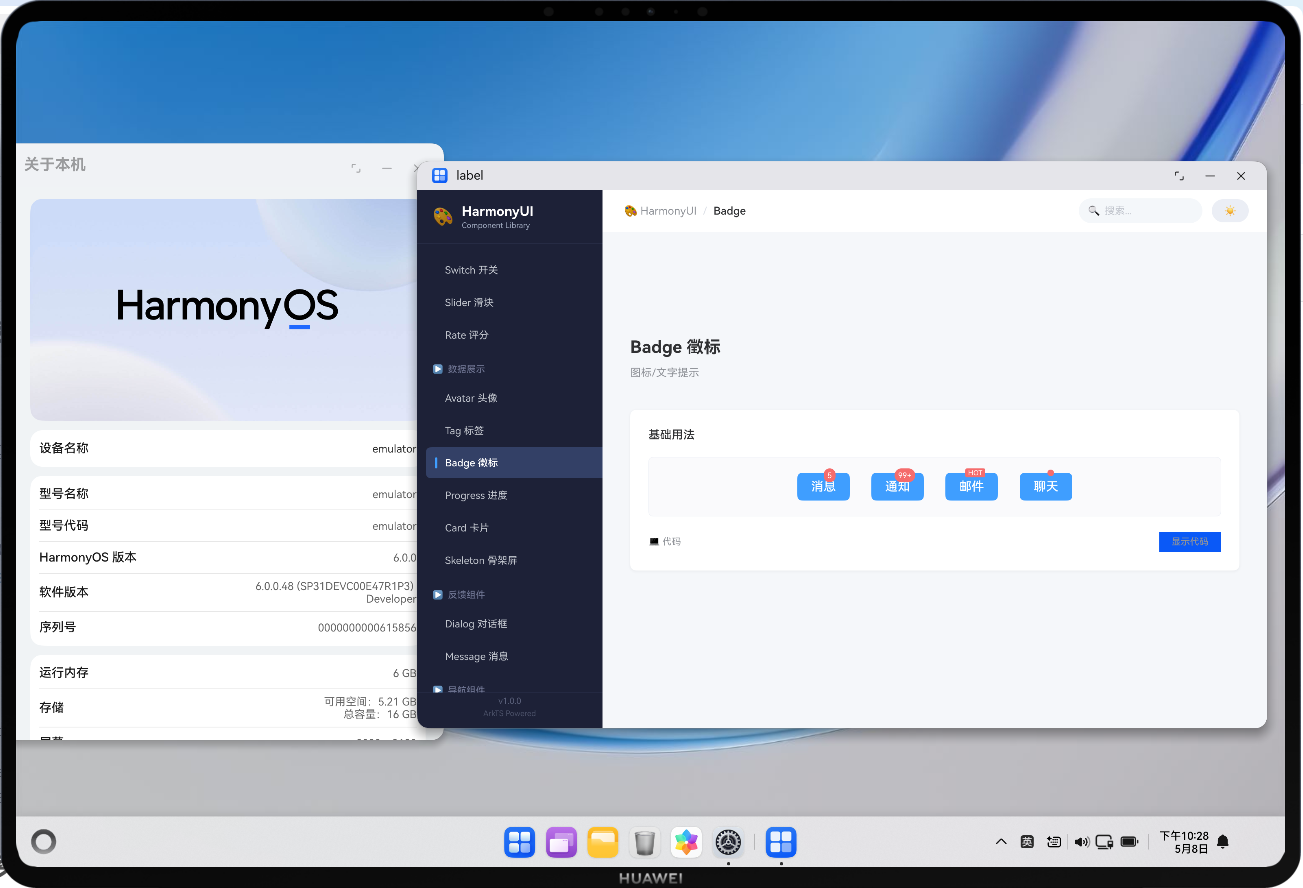Click the battery icon in the system tray

pyautogui.click(x=1130, y=842)
